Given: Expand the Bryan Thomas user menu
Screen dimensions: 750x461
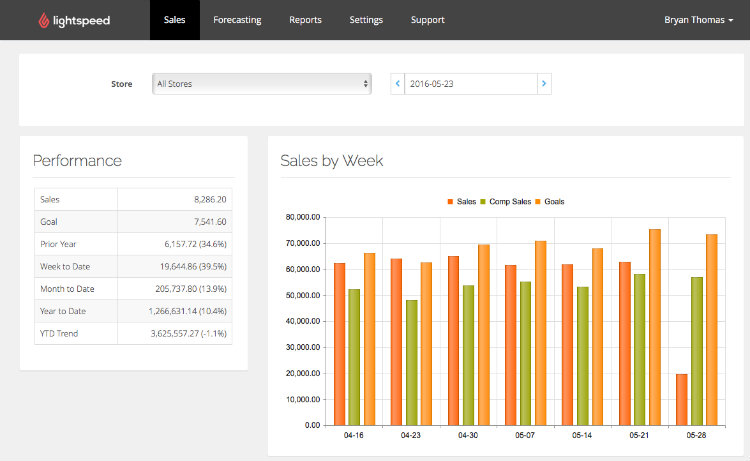Looking at the screenshot, I should (698, 20).
